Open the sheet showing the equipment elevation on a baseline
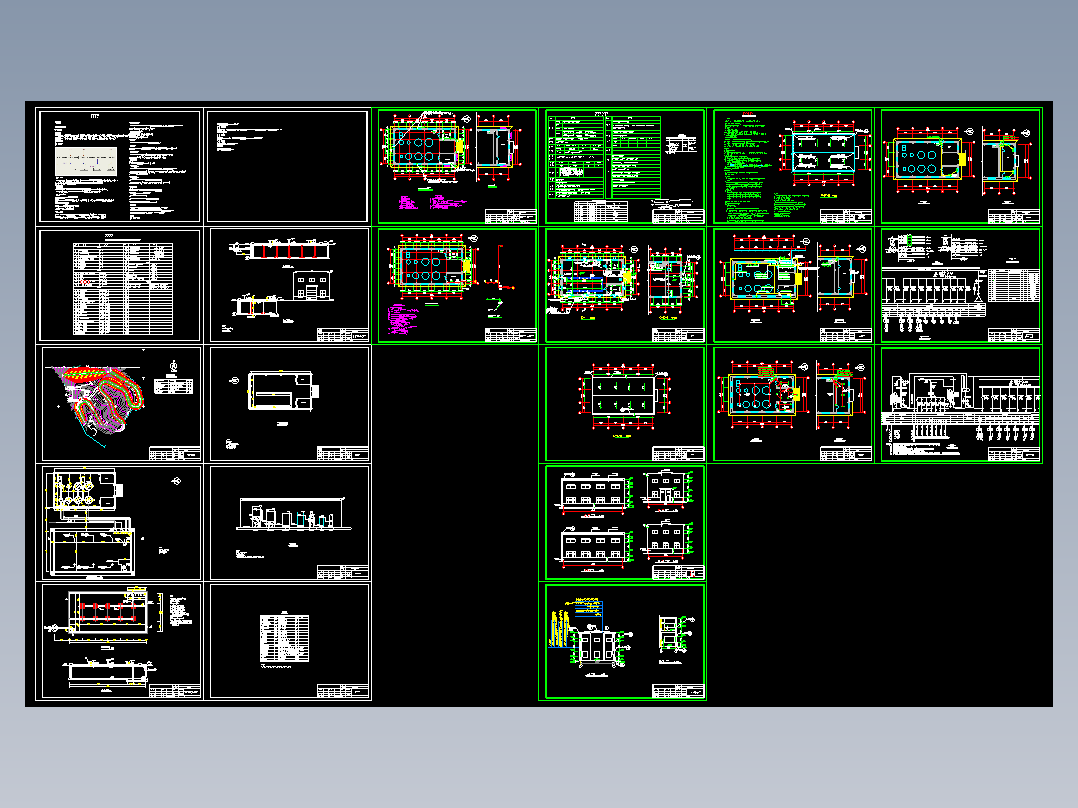The image size is (1078, 808). point(289,523)
